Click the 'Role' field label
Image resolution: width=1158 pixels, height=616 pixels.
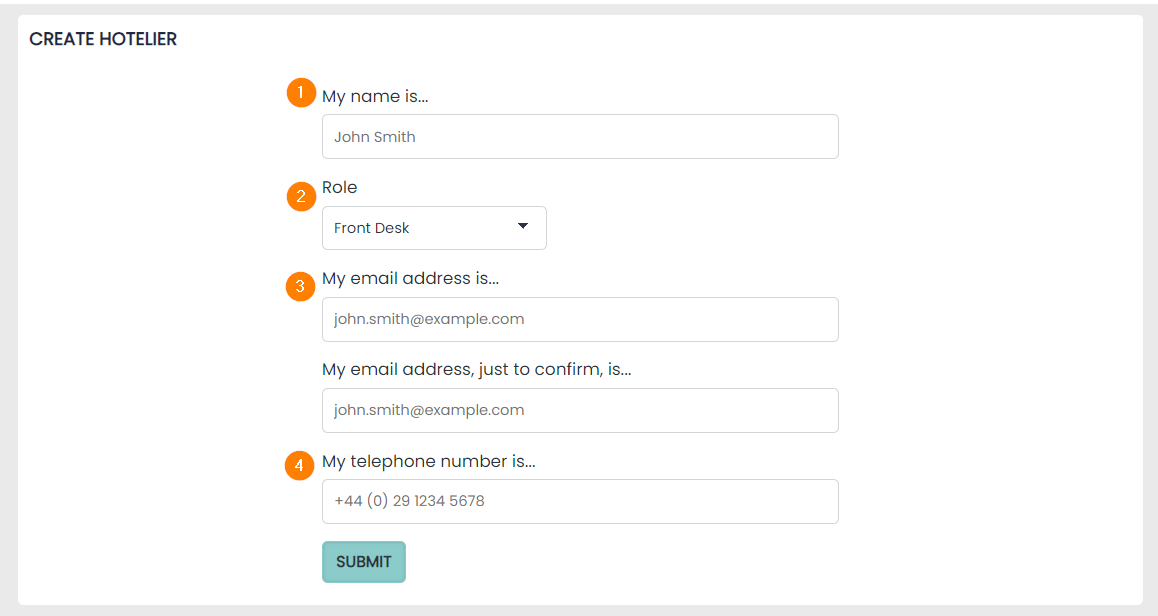tap(339, 188)
